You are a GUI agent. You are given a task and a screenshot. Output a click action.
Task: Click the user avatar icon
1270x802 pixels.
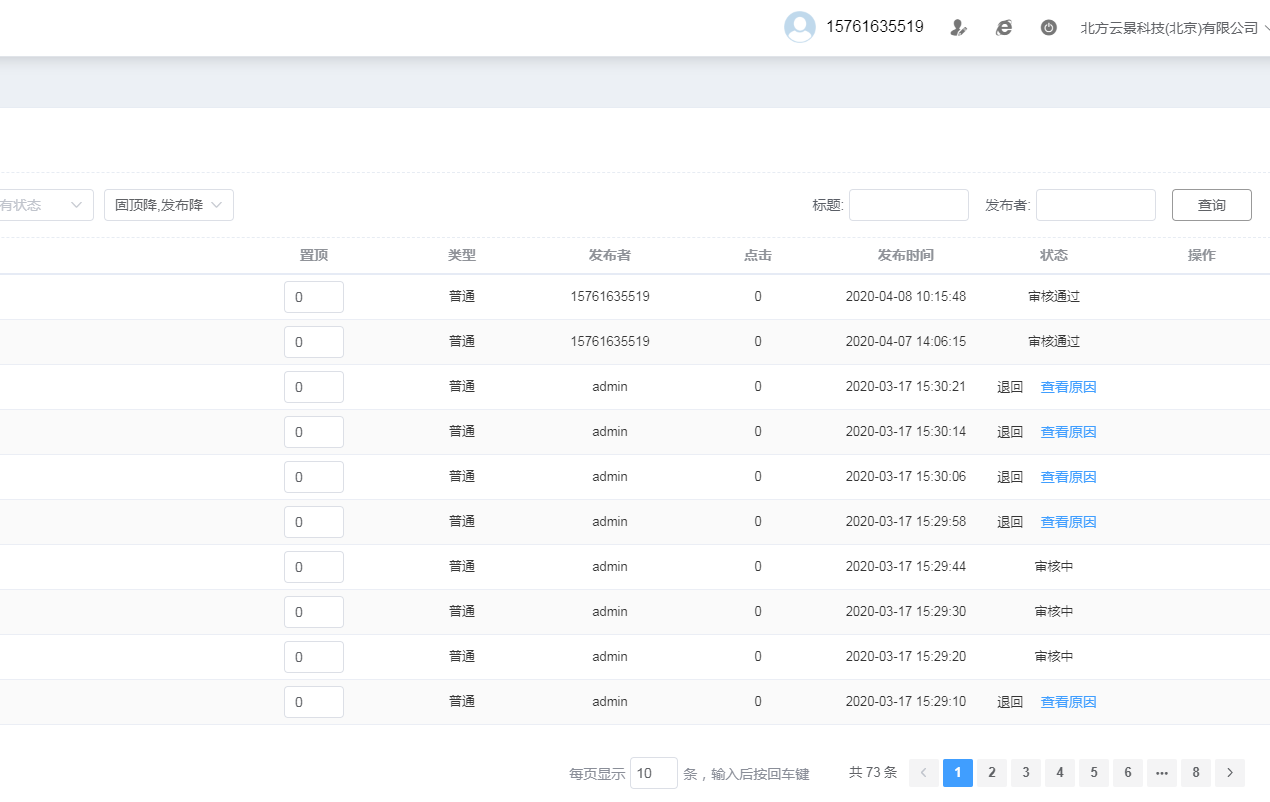coord(799,27)
